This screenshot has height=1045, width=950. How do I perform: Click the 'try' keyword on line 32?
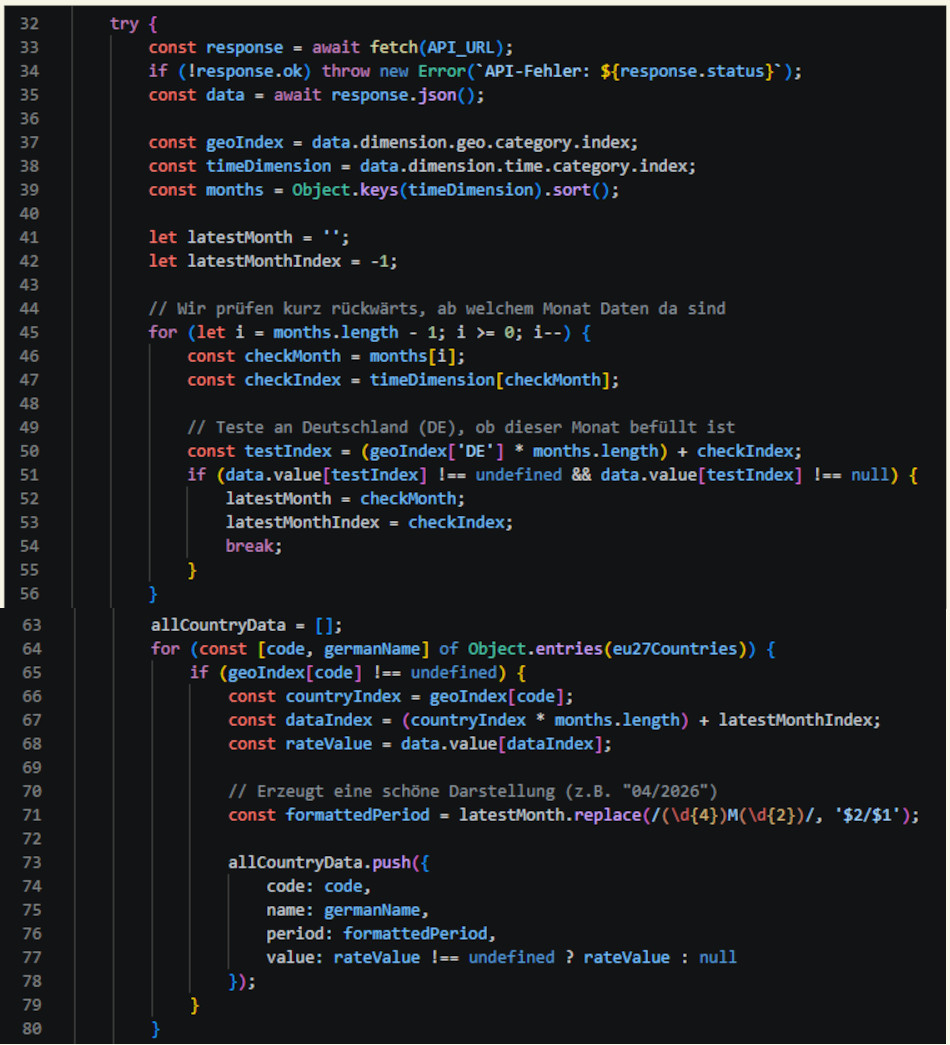click(x=125, y=24)
